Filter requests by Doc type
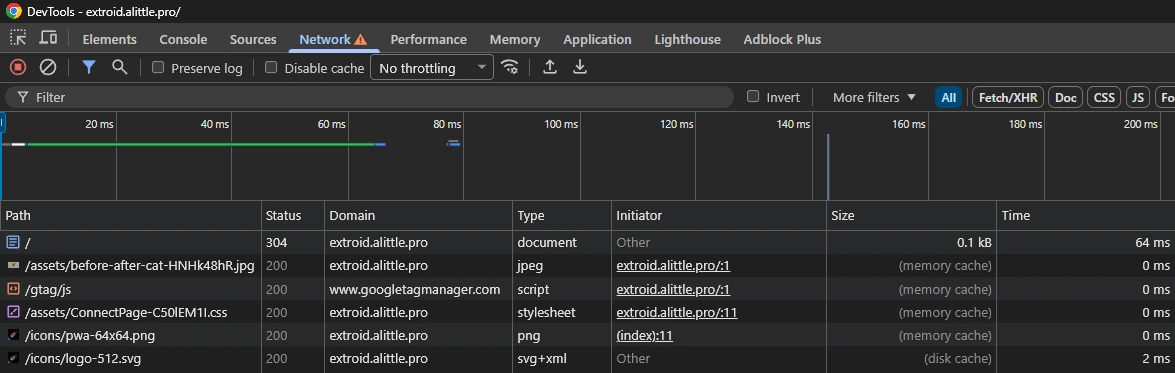This screenshot has height=373, width=1175. pos(1066,97)
